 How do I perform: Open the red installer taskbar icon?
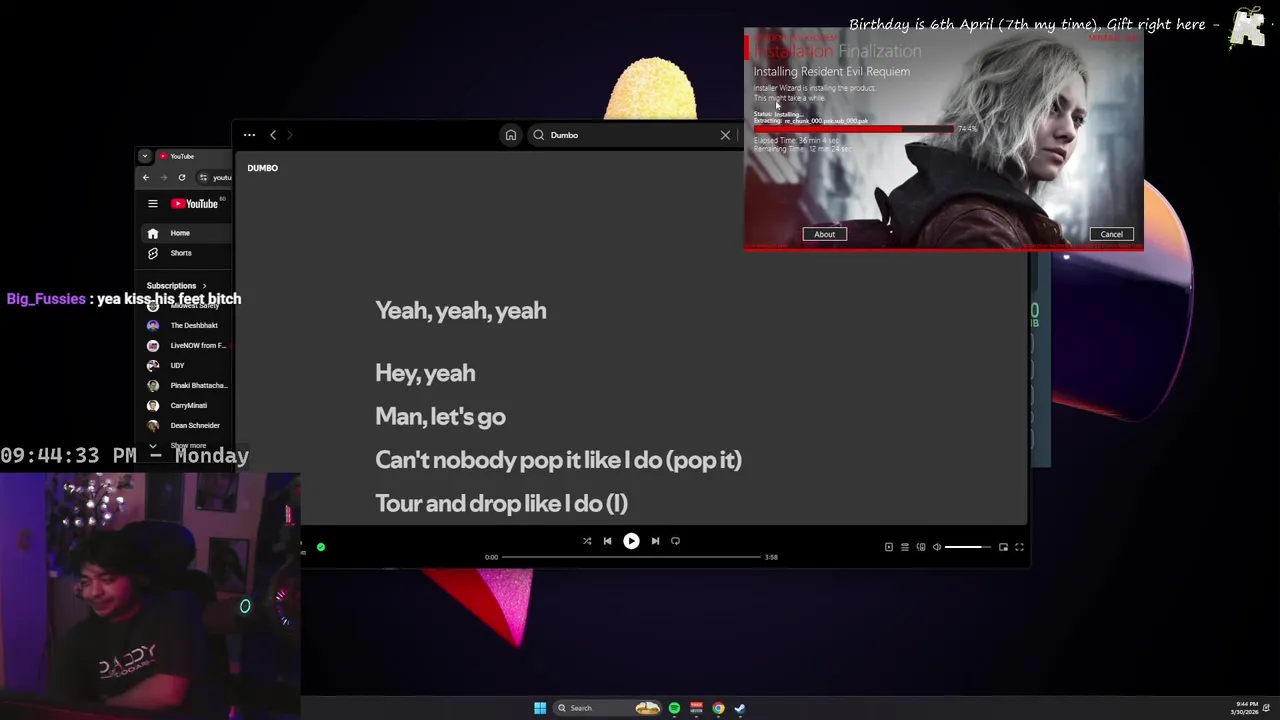click(x=696, y=708)
